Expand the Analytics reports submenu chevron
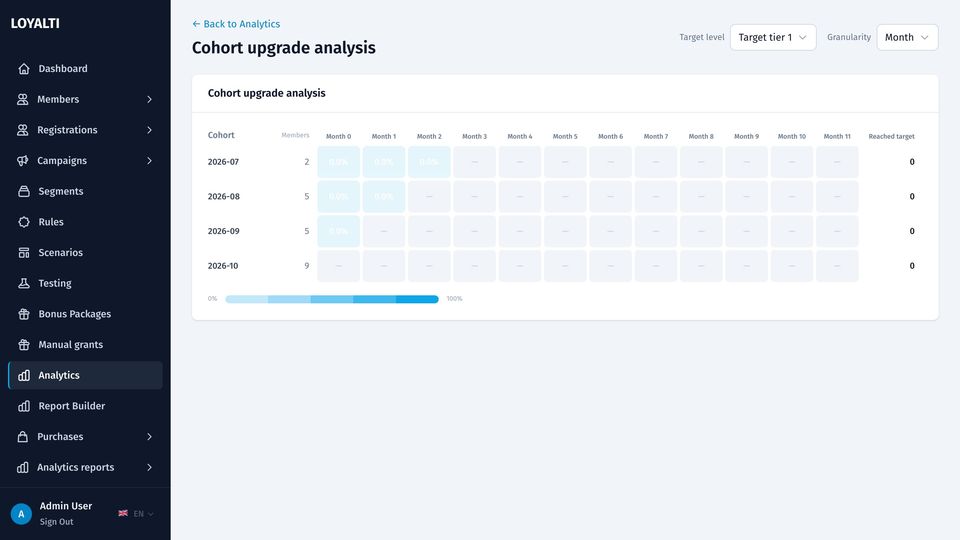This screenshot has width=960, height=540. [149, 467]
